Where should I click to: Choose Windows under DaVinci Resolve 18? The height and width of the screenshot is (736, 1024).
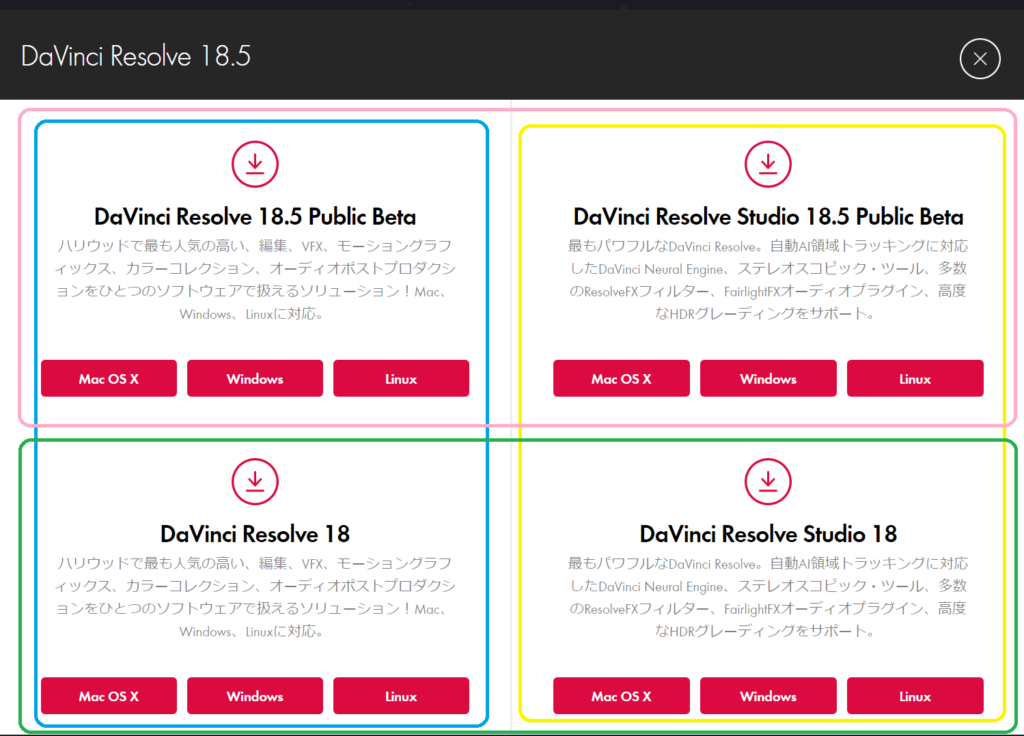coord(255,696)
